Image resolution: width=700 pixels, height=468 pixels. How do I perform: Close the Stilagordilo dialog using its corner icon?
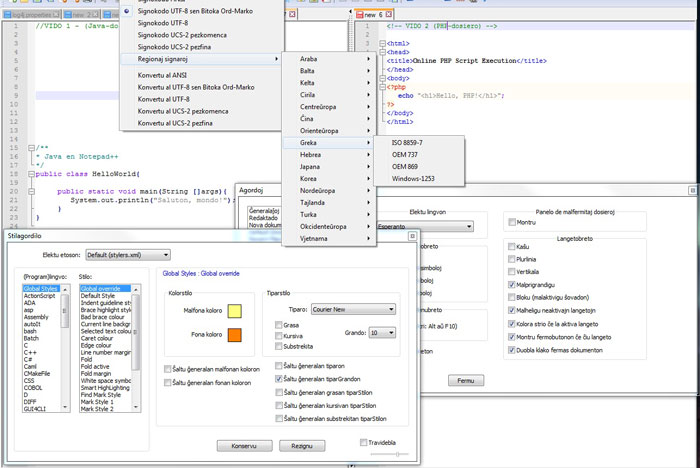pos(412,236)
